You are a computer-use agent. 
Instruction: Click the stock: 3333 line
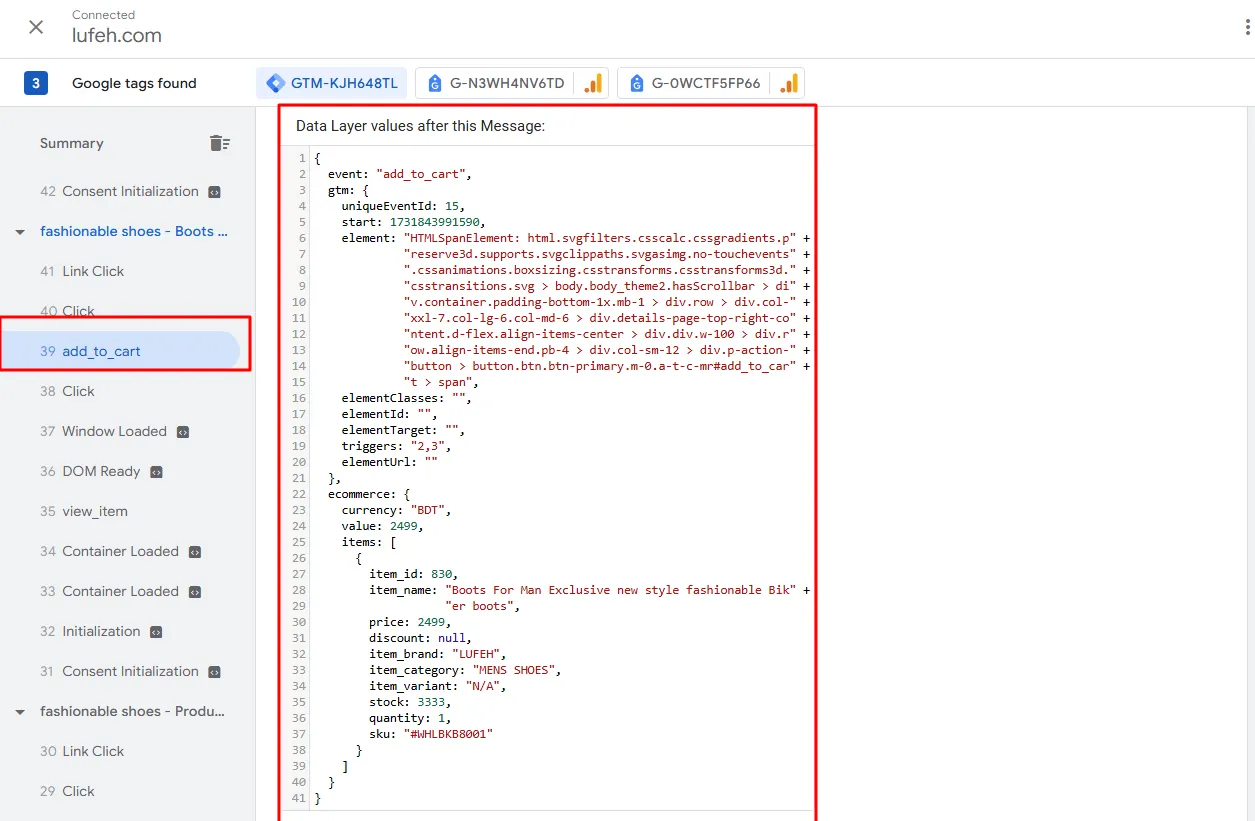[x=410, y=702]
